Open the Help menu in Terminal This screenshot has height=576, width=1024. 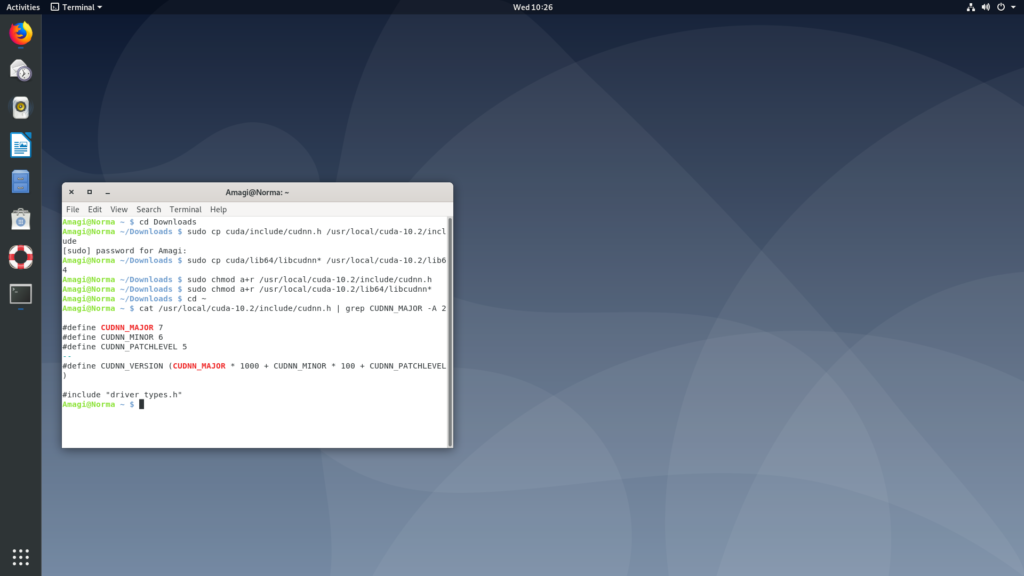(218, 210)
